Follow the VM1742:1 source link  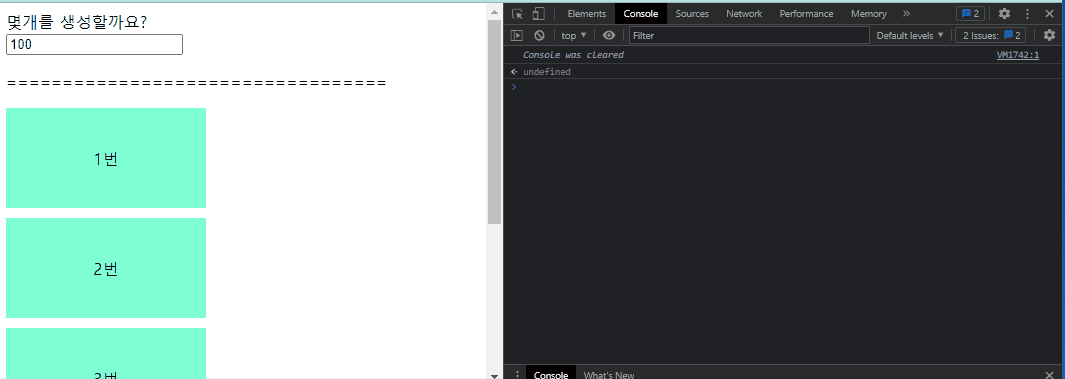pyautogui.click(x=1017, y=55)
